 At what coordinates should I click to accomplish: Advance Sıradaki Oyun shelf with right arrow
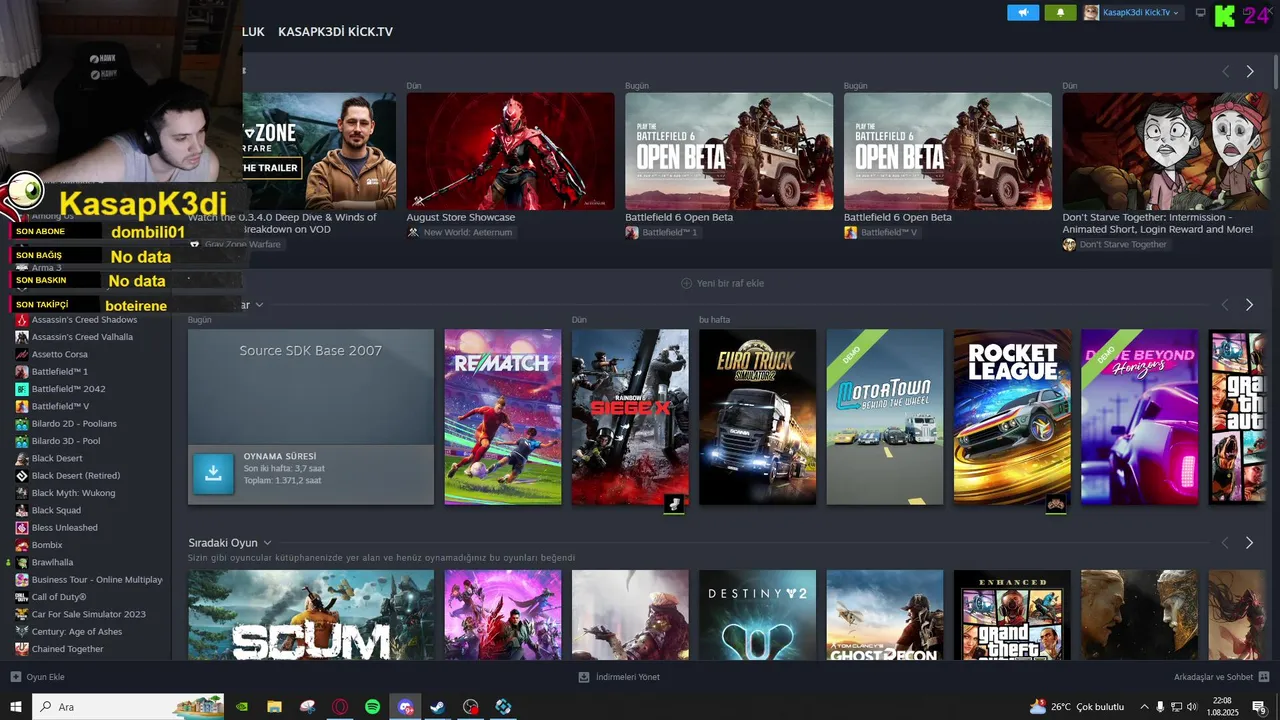point(1250,543)
